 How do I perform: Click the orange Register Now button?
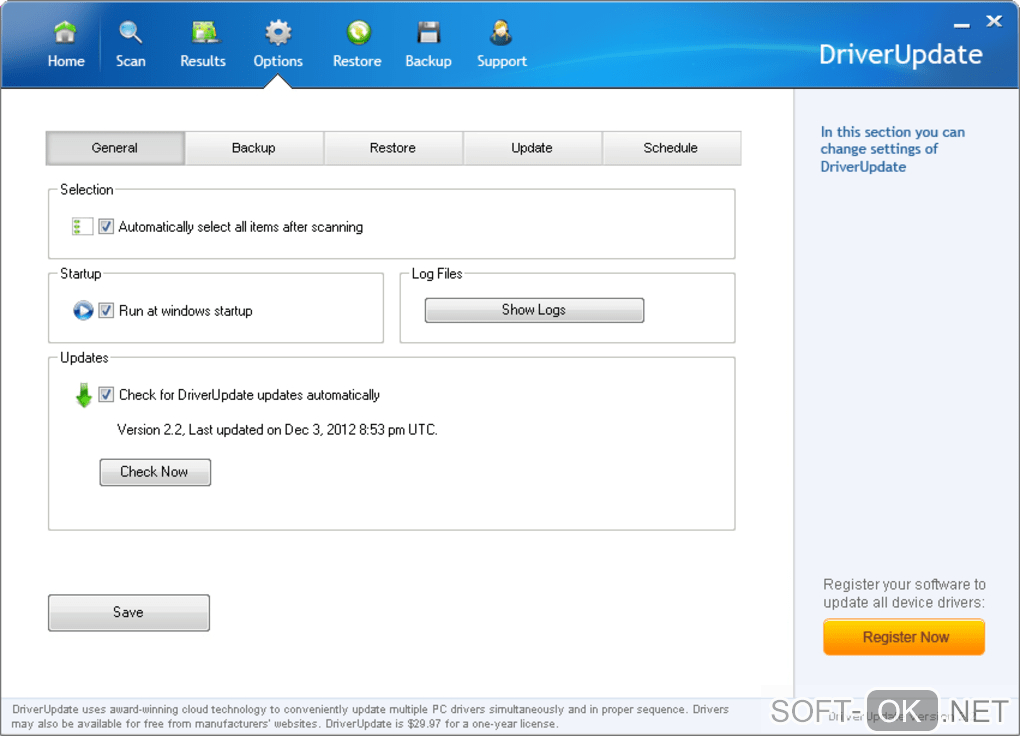pyautogui.click(x=904, y=637)
